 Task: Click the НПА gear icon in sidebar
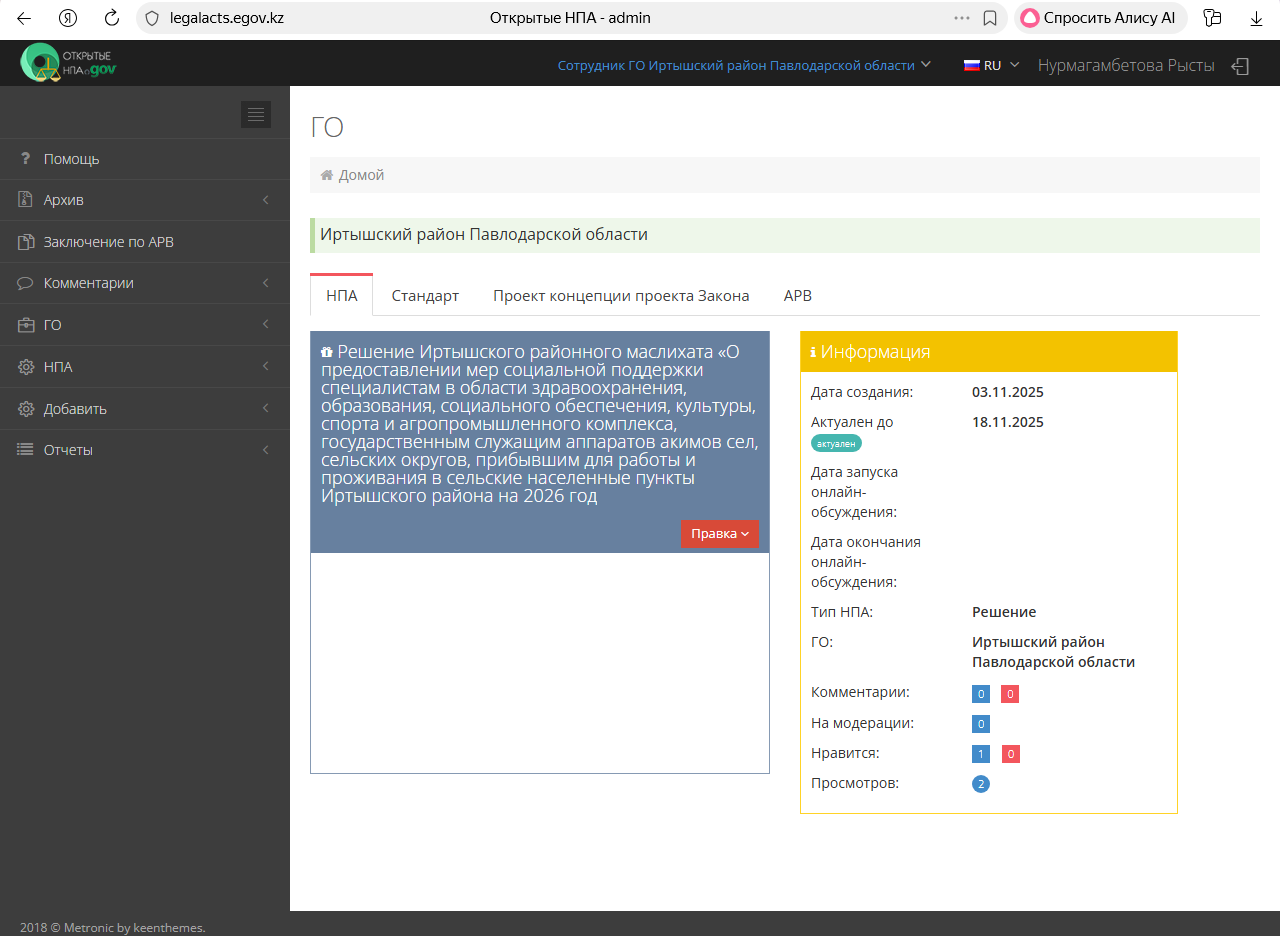(22, 366)
